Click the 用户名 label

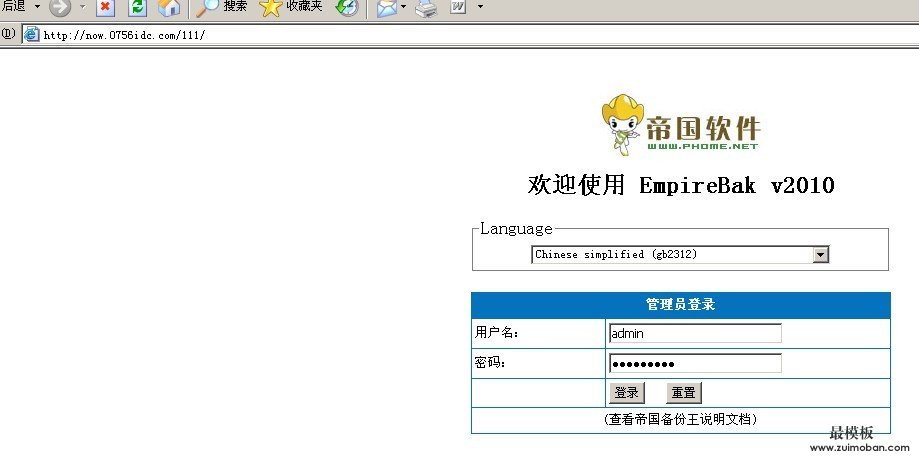point(497,333)
